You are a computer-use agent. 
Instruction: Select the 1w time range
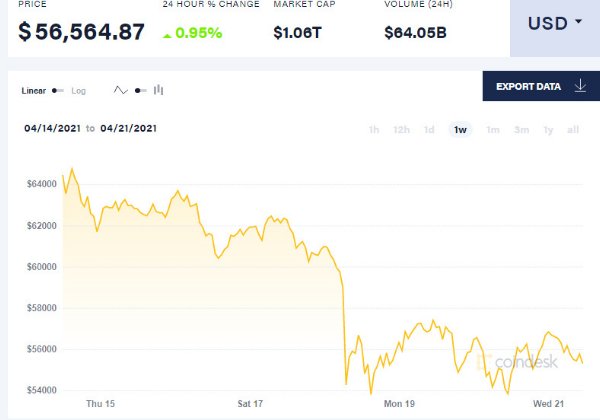pyautogui.click(x=460, y=129)
